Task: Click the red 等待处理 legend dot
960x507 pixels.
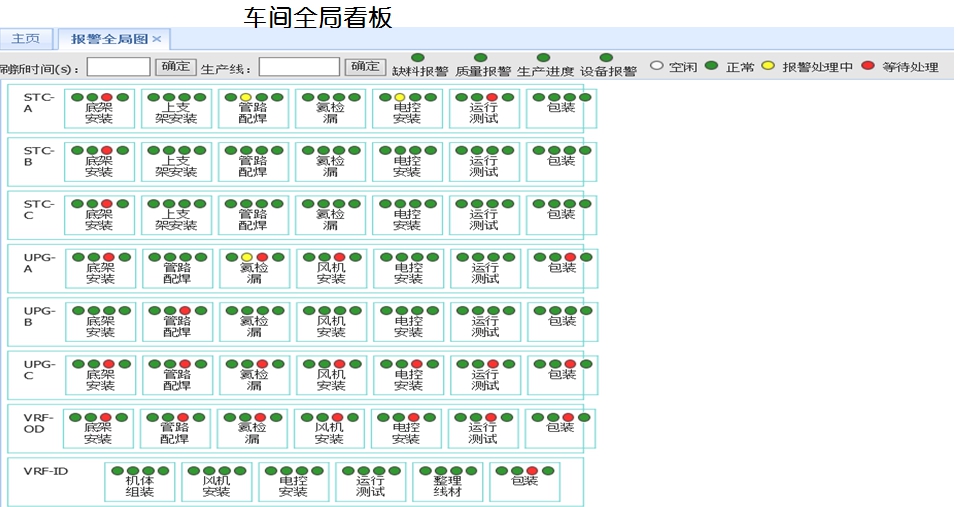Action: pyautogui.click(x=868, y=66)
